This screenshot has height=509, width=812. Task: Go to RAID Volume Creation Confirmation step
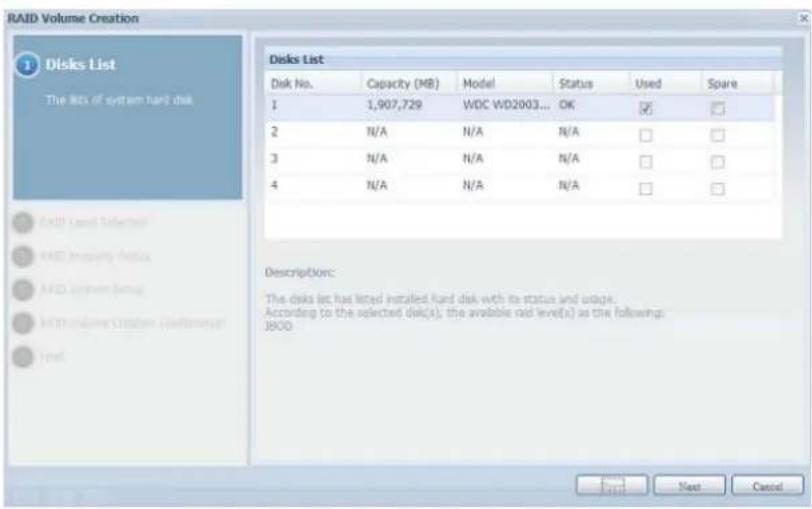[132, 323]
